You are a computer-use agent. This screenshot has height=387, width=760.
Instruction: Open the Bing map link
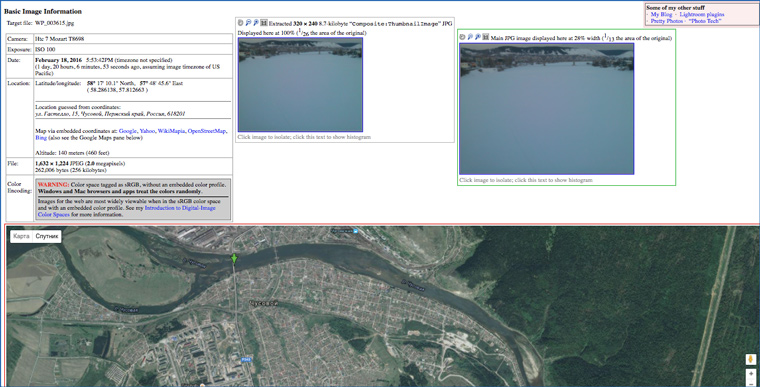pyautogui.click(x=41, y=138)
